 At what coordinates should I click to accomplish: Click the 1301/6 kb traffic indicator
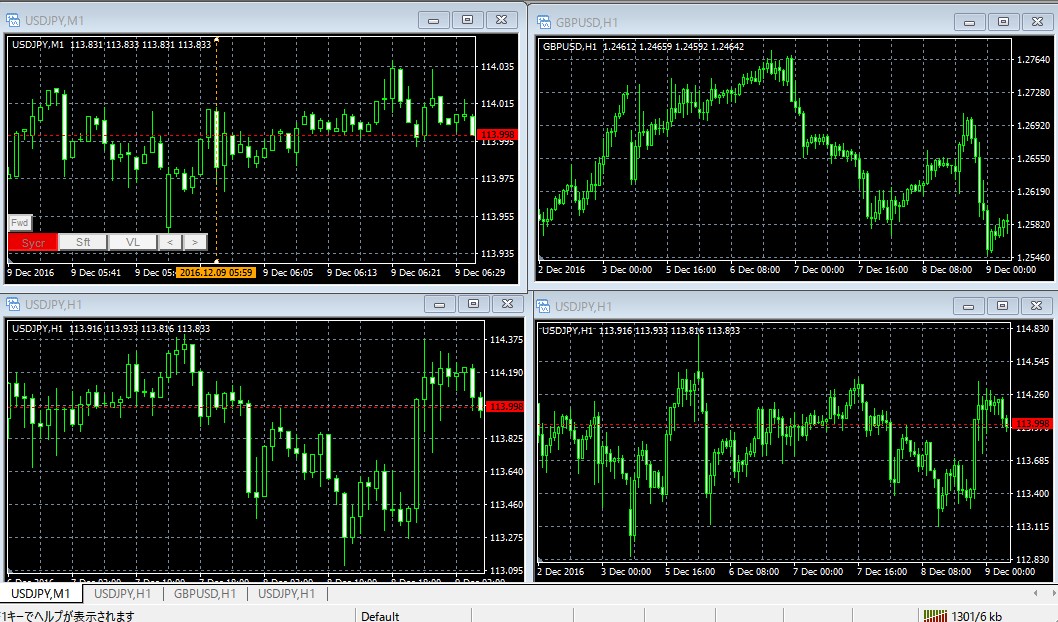pyautogui.click(x=976, y=616)
